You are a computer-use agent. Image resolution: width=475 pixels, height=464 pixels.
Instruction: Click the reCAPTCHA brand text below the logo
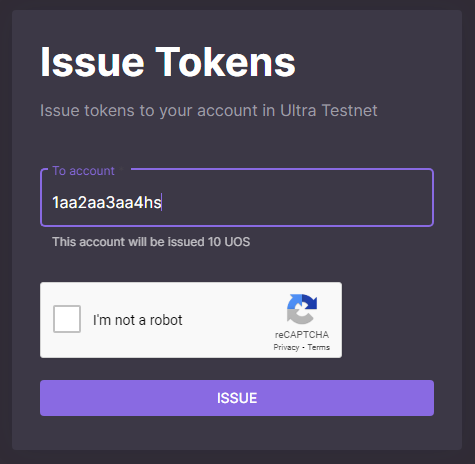(302, 335)
